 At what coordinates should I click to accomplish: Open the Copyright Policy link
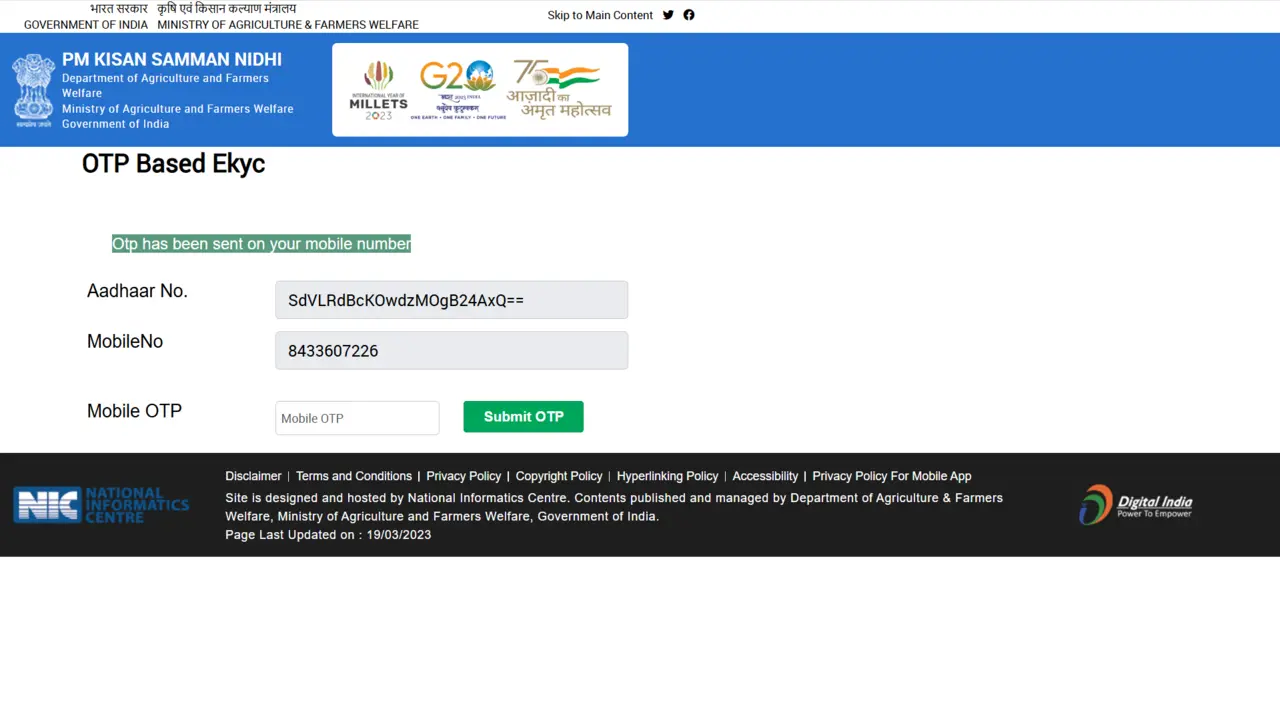[x=559, y=476]
